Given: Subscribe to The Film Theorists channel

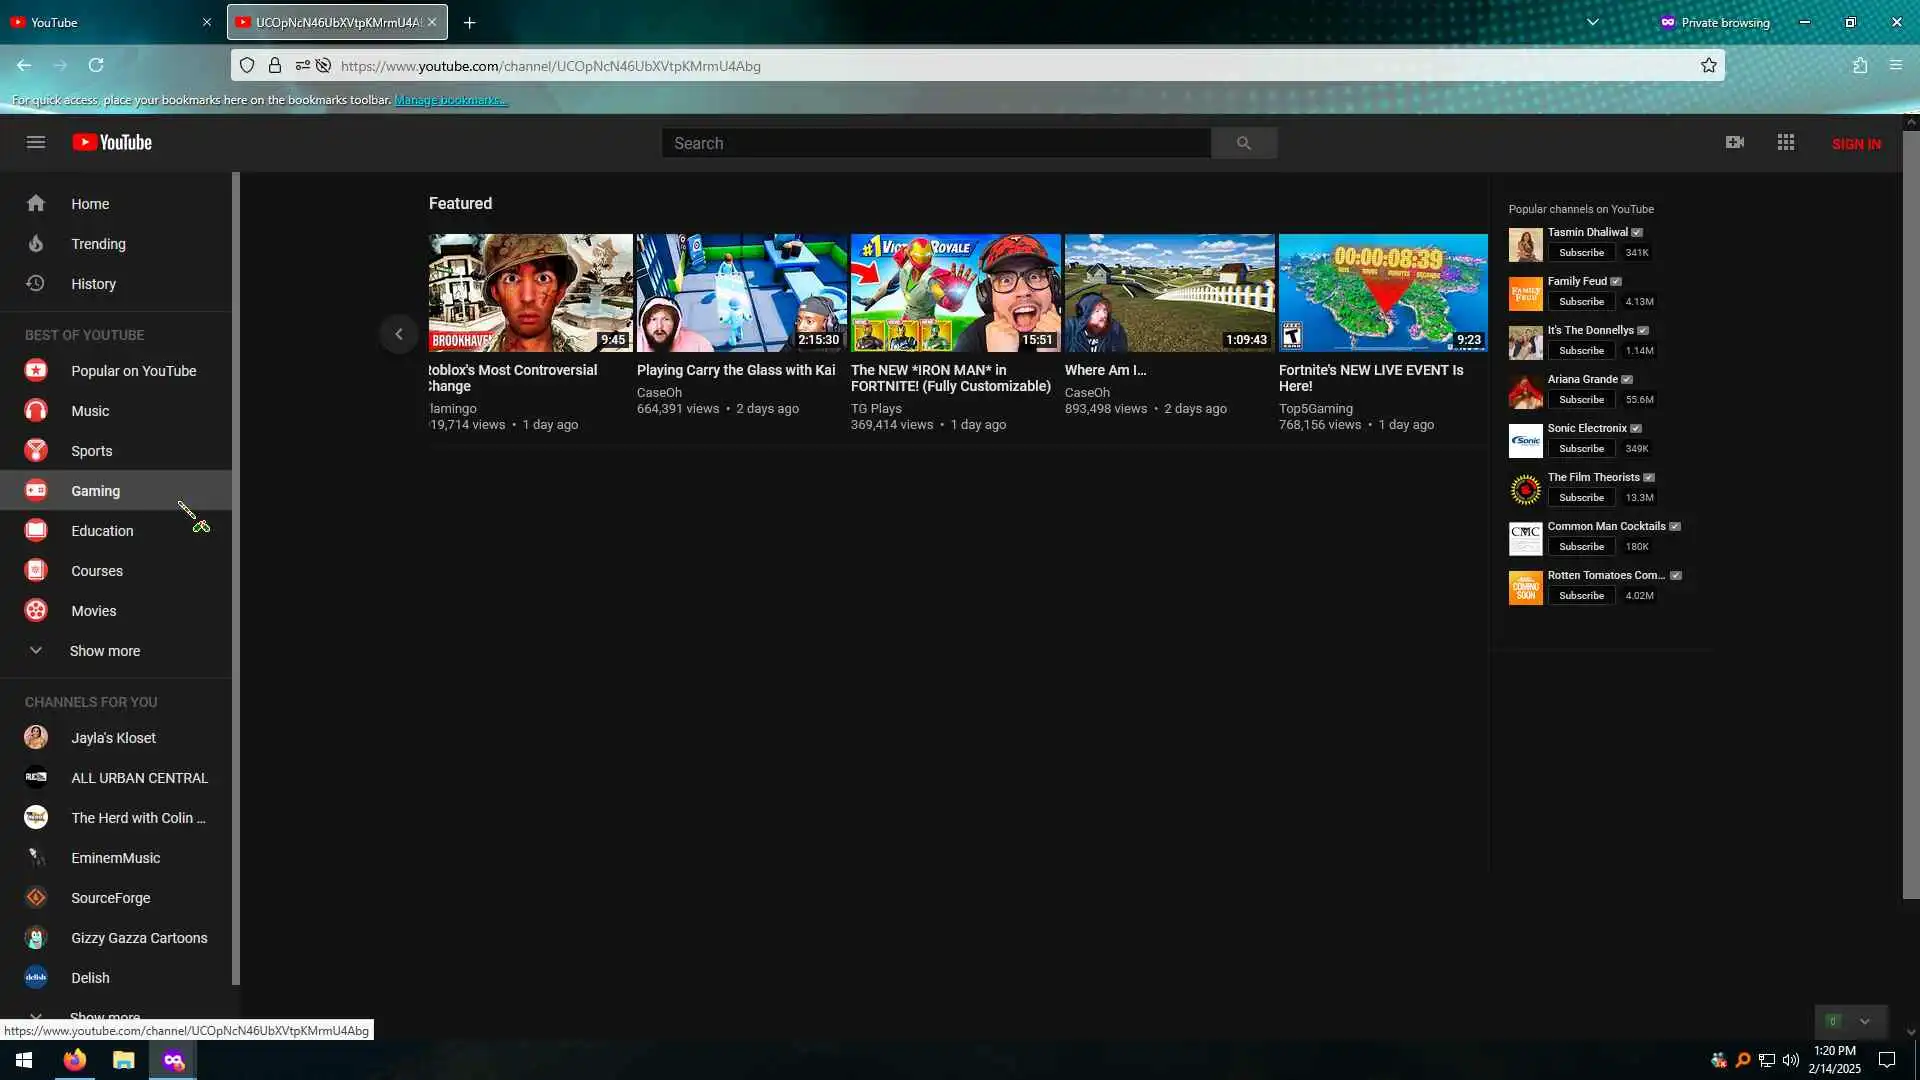Looking at the screenshot, I should click(x=1581, y=498).
